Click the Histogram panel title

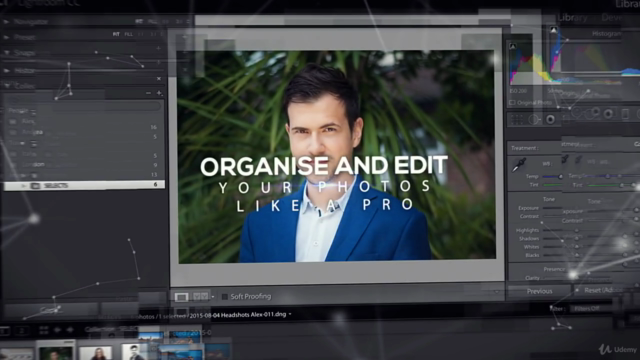point(607,34)
